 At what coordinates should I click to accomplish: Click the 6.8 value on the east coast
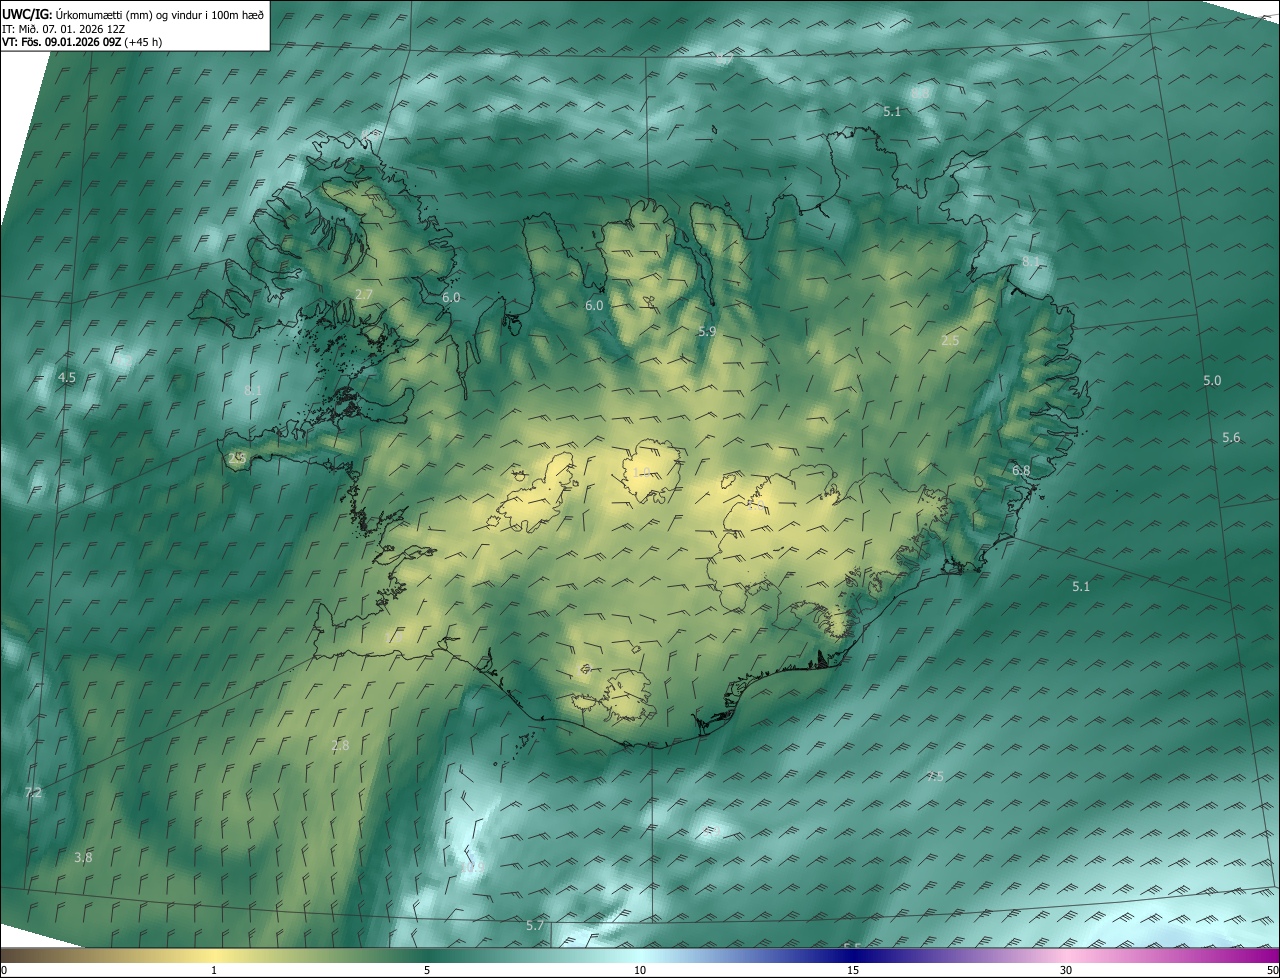point(1021,471)
